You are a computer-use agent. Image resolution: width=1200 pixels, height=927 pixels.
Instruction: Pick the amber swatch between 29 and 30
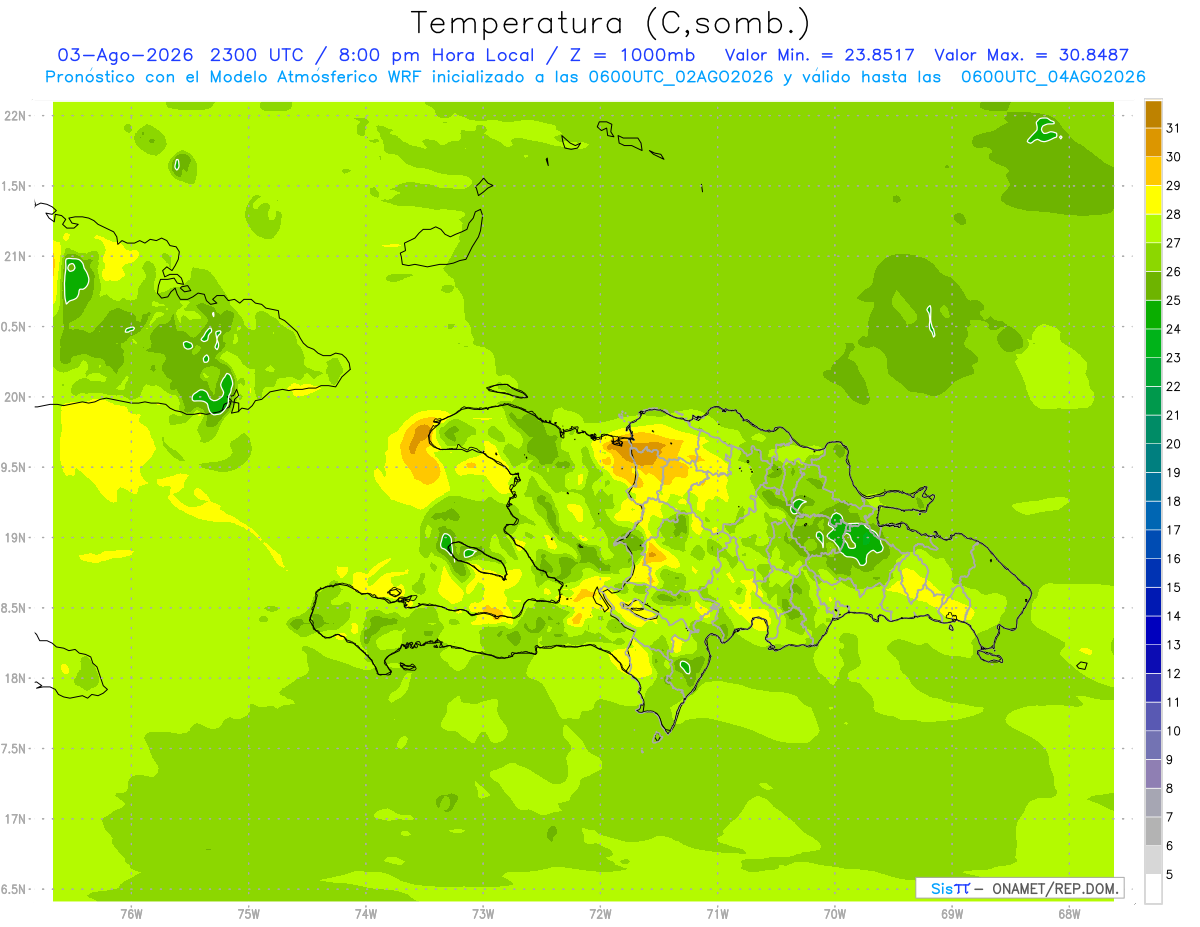(x=1153, y=171)
